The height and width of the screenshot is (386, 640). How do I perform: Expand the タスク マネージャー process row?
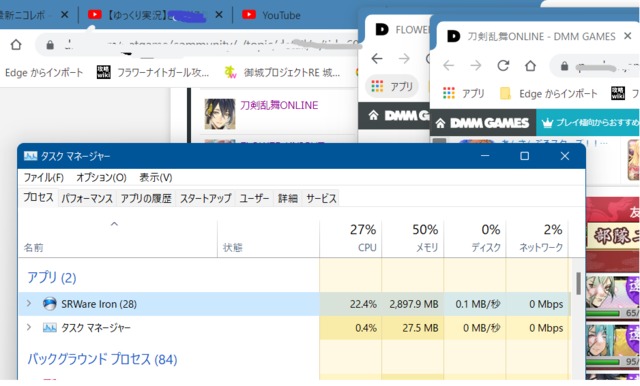point(29,327)
